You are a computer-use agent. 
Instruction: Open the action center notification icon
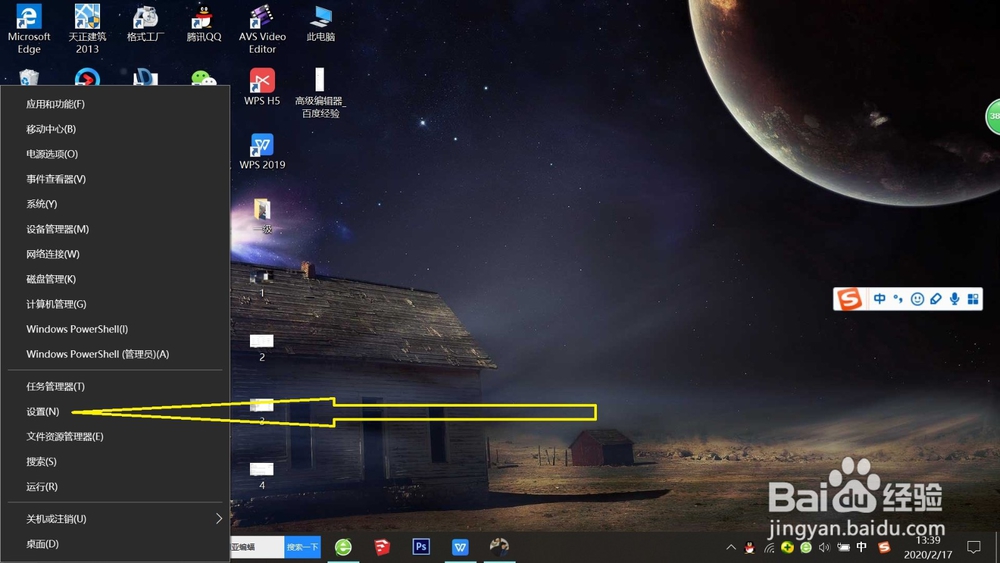[973, 547]
